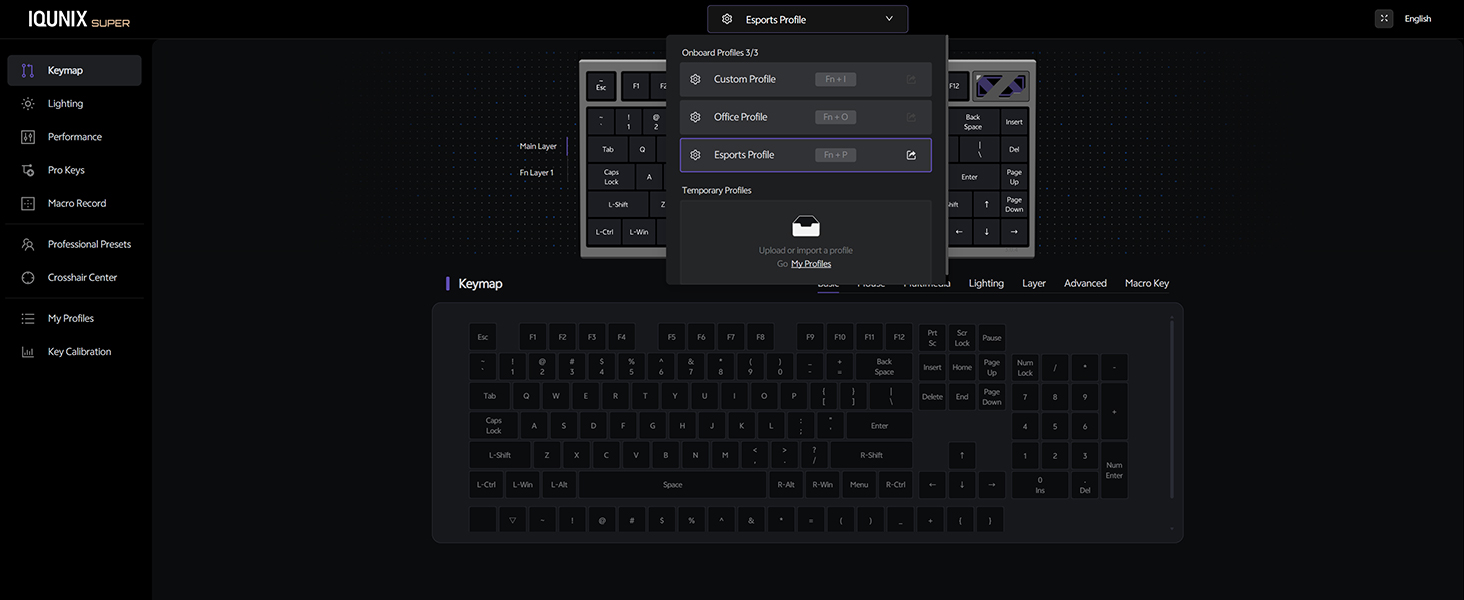Select Custom Profile from onboard profiles
Screen dimensions: 1464x600
[x=806, y=79]
